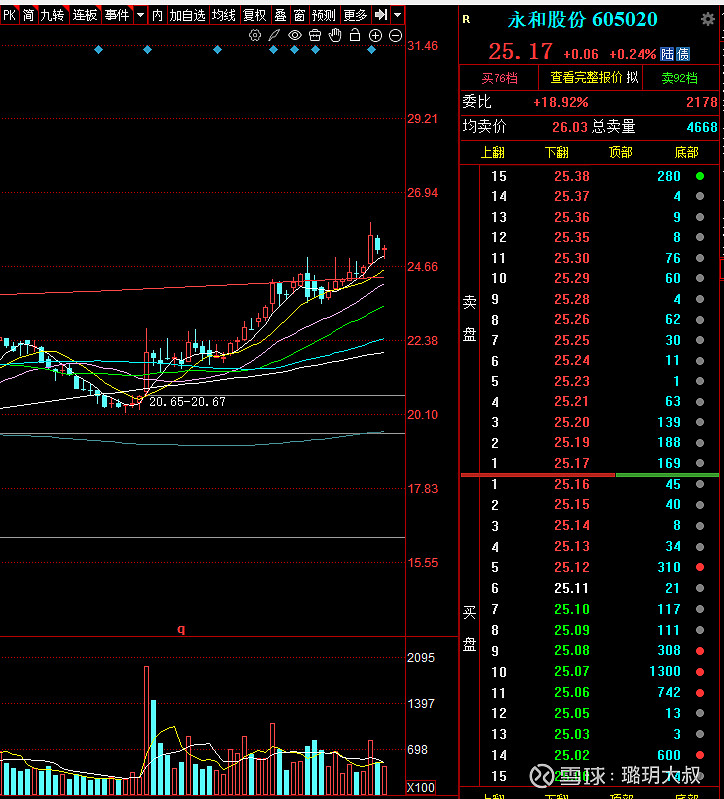Open the 预测 forecast tool
This screenshot has height=799, width=724.
click(324, 15)
